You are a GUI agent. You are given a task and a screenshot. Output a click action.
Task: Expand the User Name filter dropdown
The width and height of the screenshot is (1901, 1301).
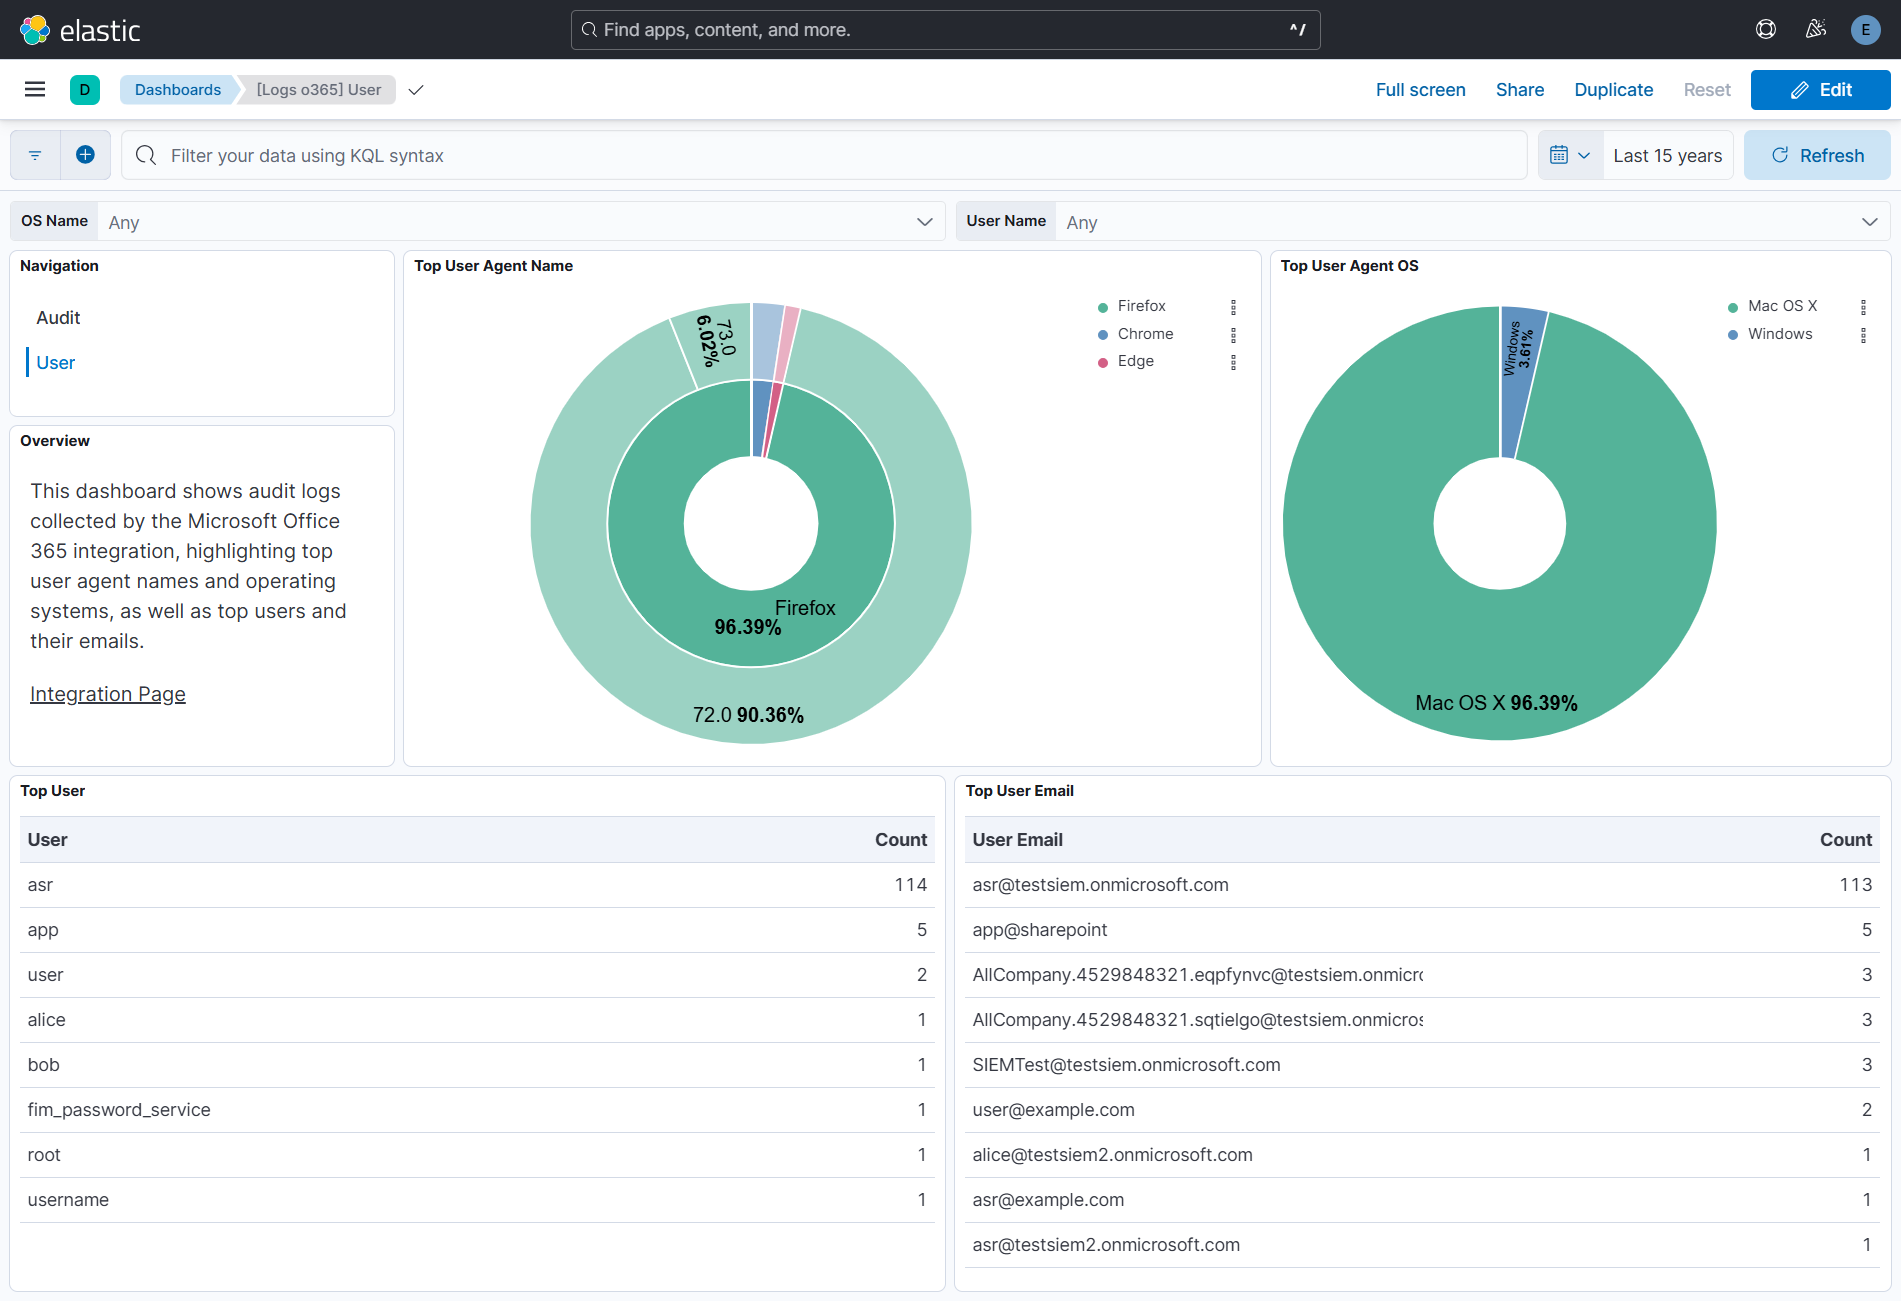tap(1869, 221)
